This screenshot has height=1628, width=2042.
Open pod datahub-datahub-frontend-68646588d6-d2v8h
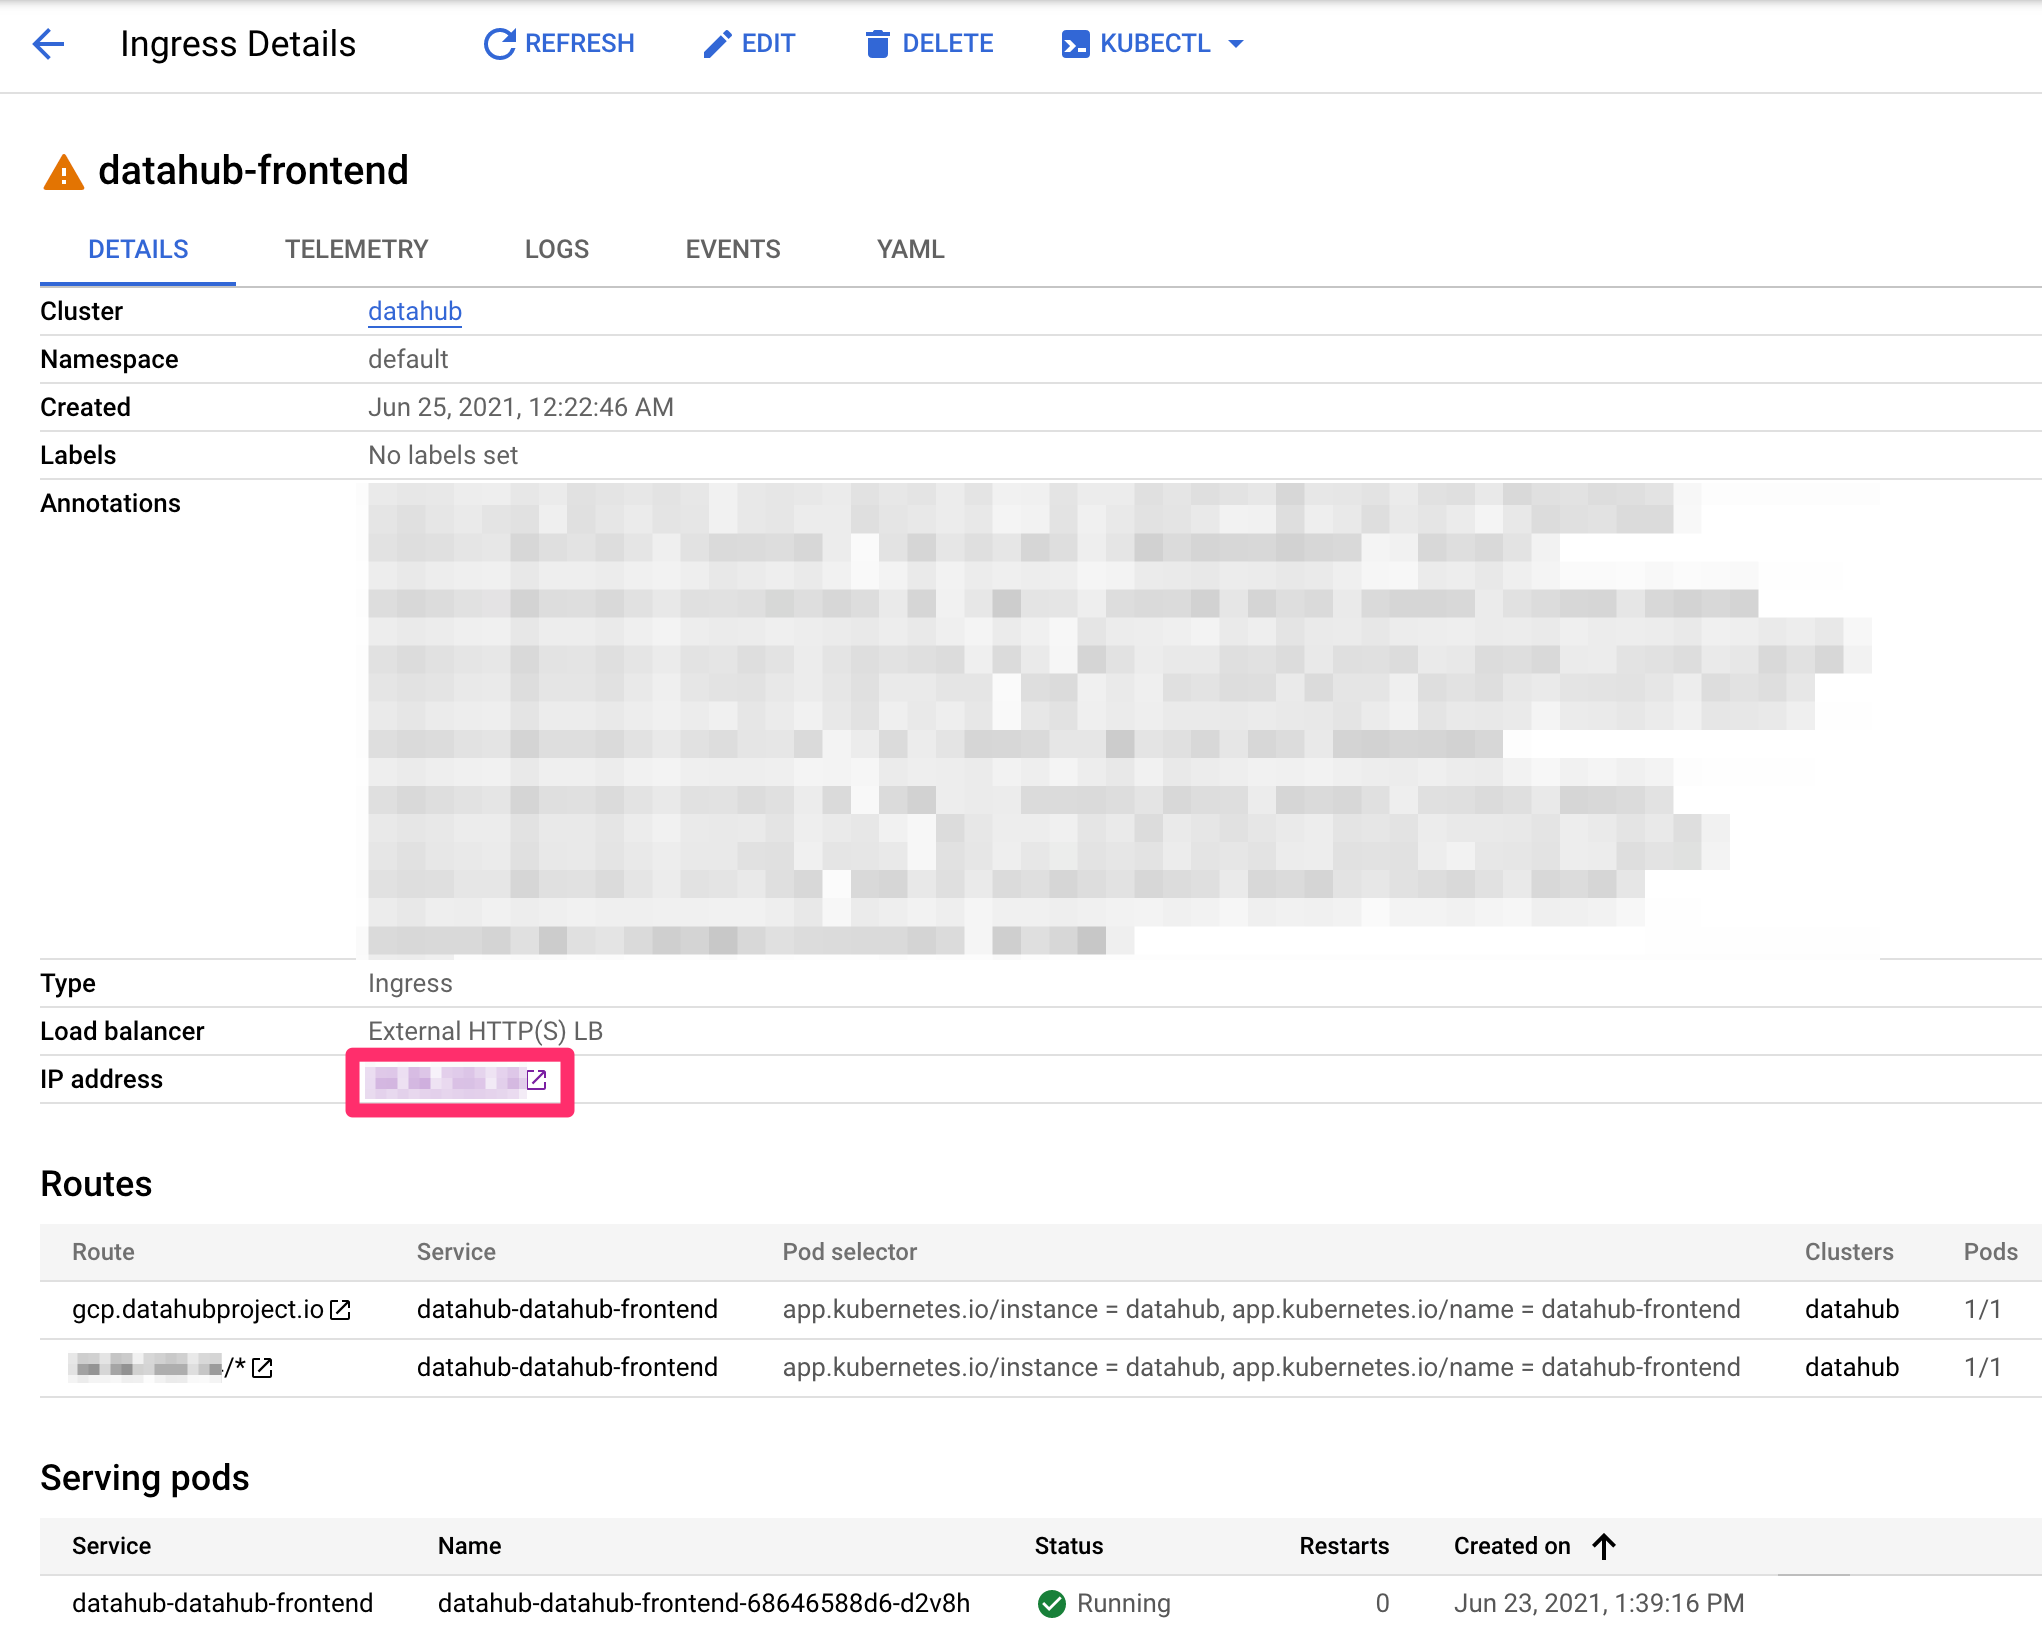(x=703, y=1604)
